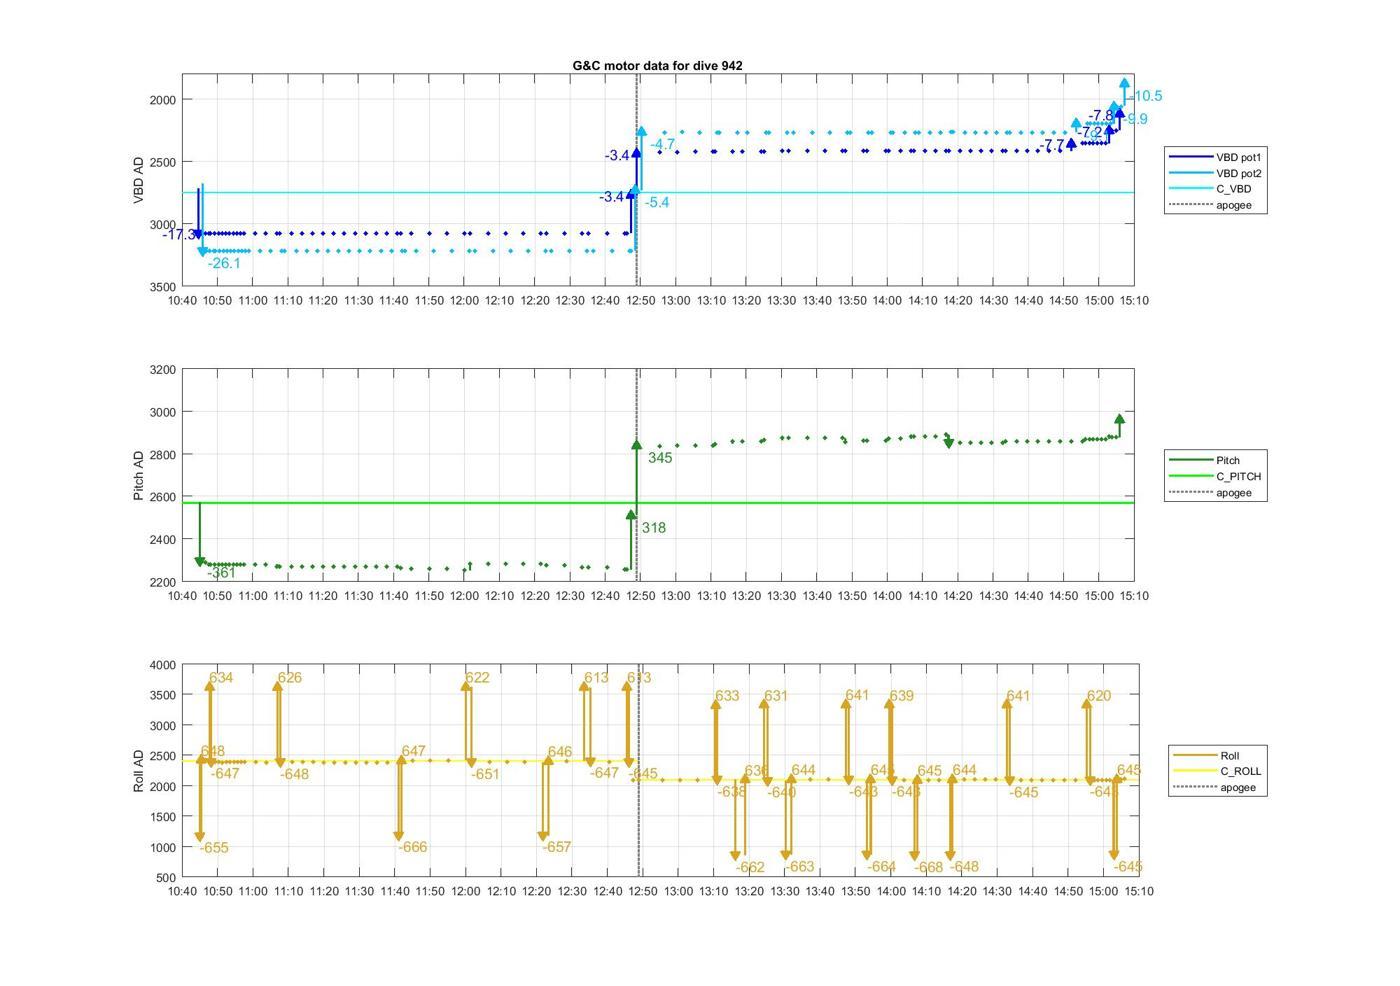
Task: Click the '-668' roll data label
Action: tap(928, 867)
